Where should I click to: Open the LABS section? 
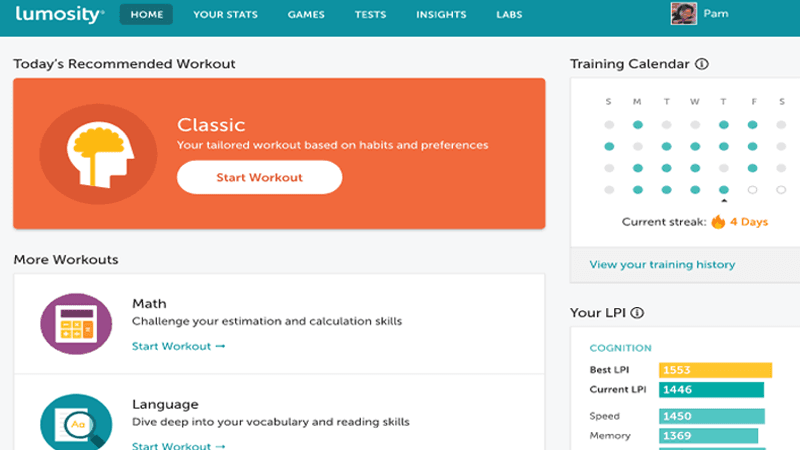click(x=509, y=14)
